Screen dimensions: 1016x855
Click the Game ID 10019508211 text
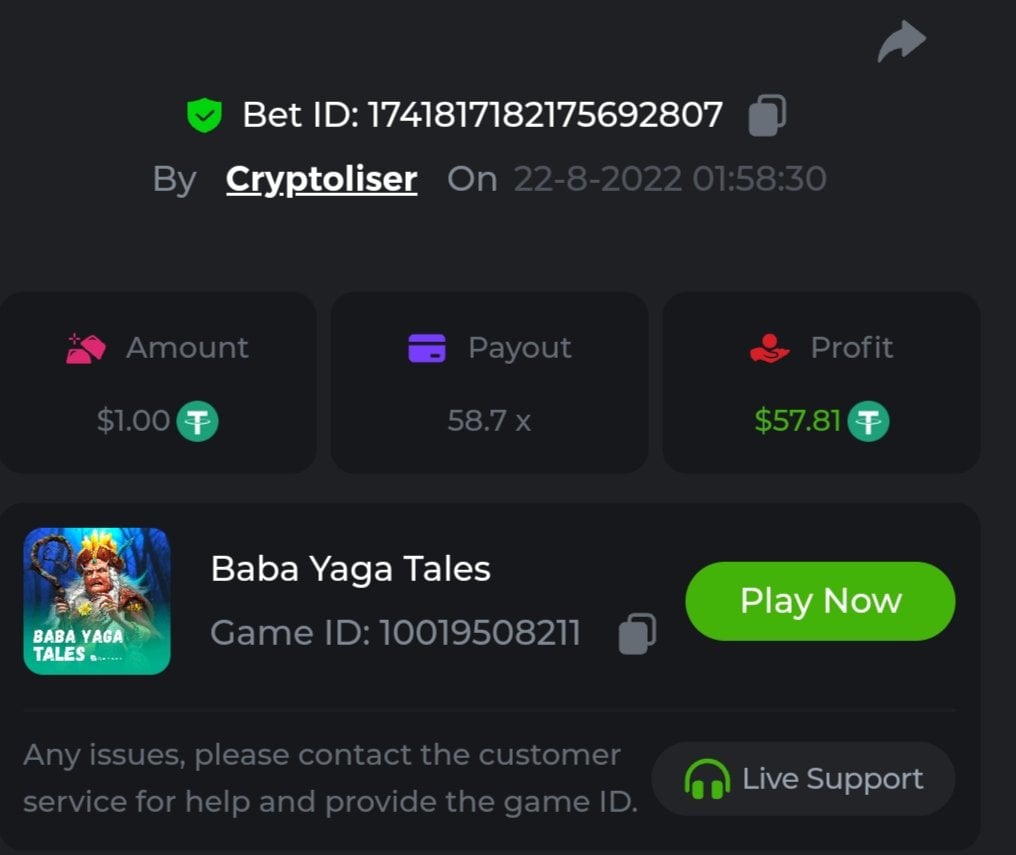point(396,633)
